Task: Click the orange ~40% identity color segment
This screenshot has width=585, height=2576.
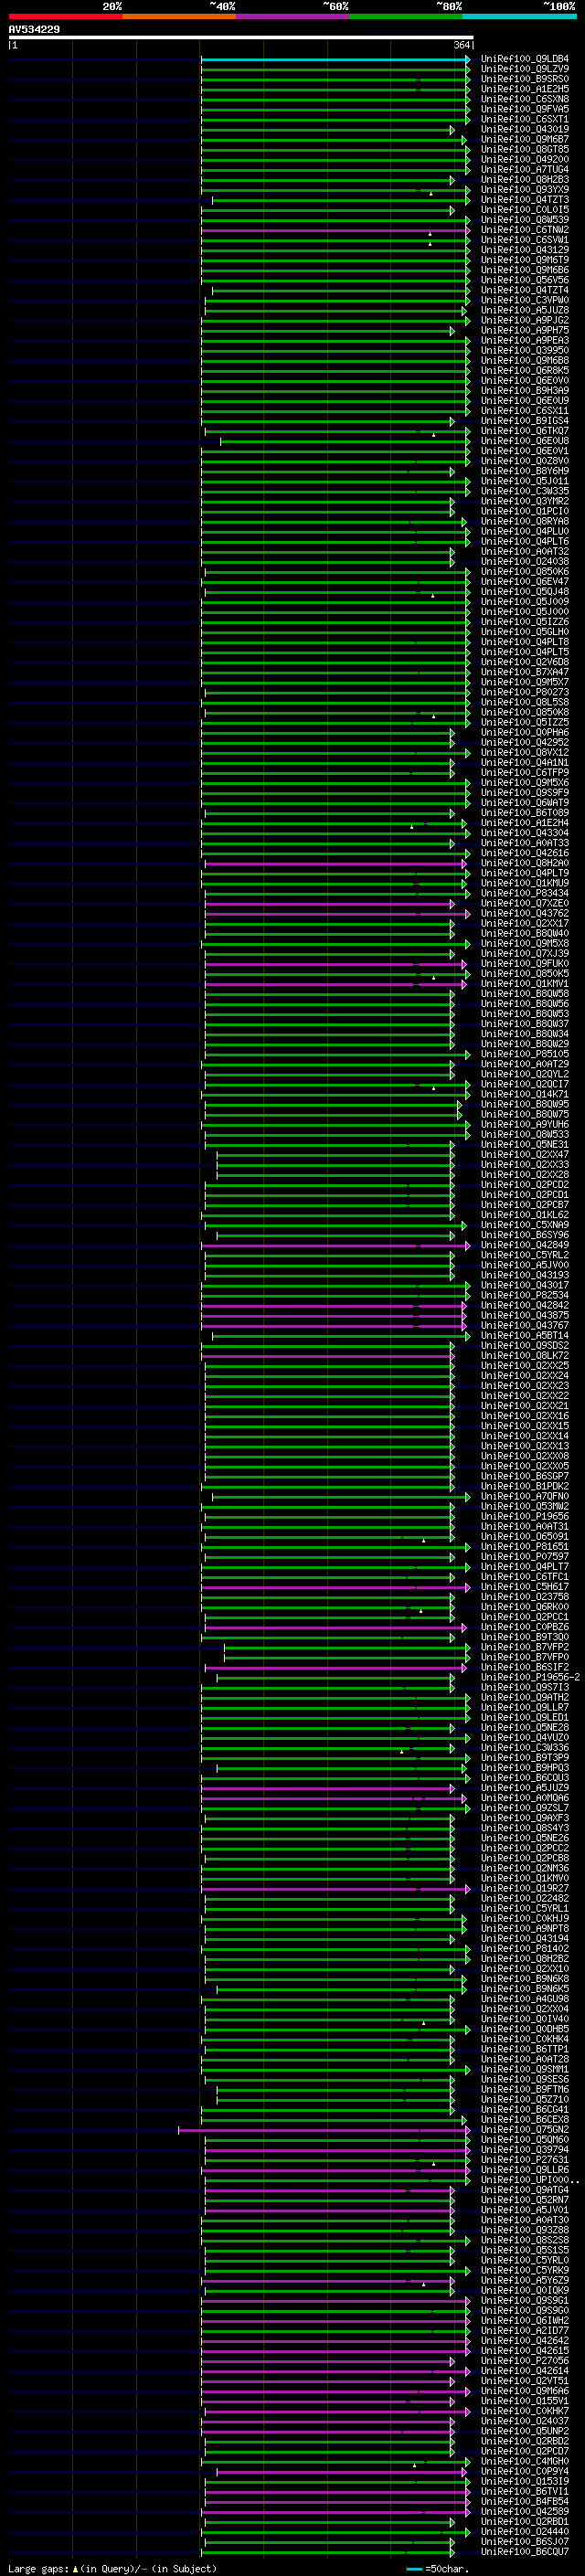Action: point(179,16)
